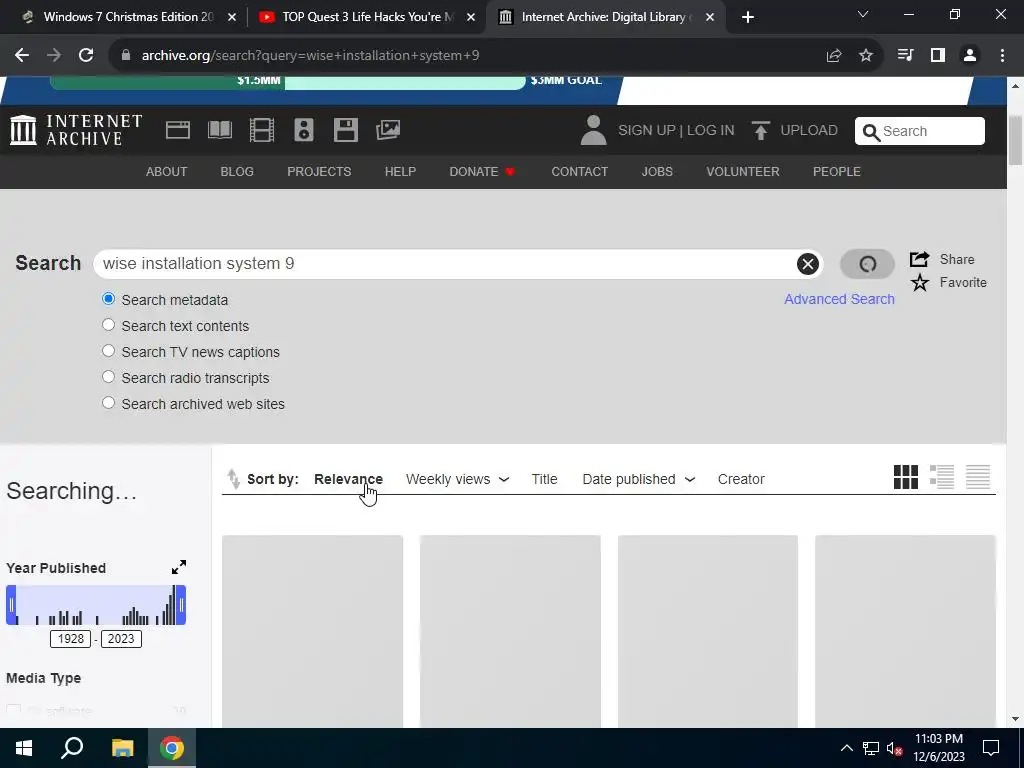The width and height of the screenshot is (1024, 768).
Task: Open File Explorer from taskbar
Action: click(x=122, y=748)
